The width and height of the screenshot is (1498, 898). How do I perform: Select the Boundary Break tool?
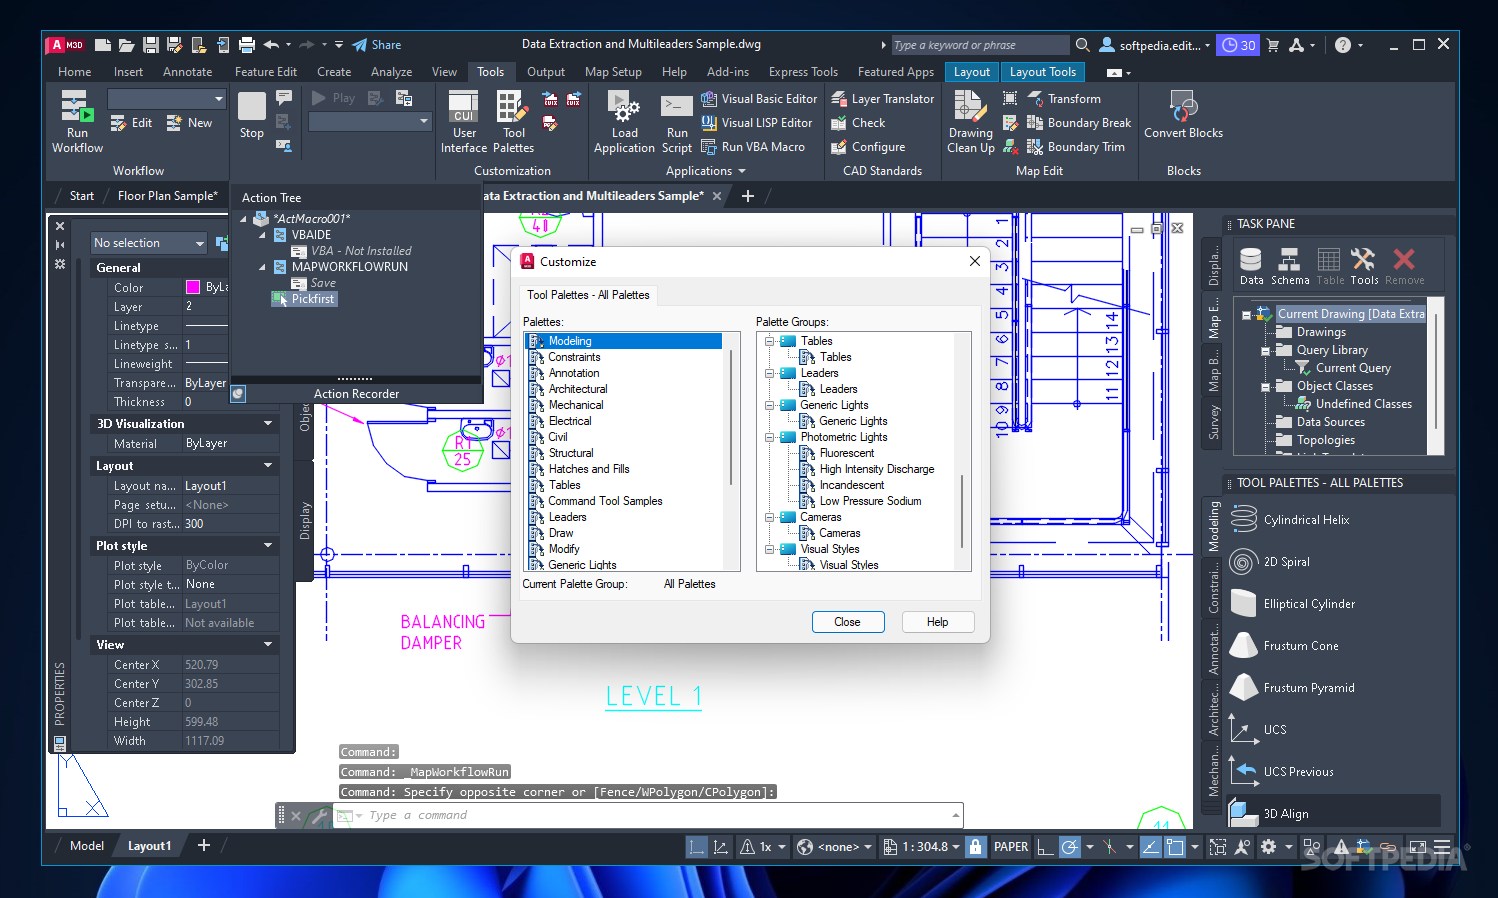tap(1079, 123)
